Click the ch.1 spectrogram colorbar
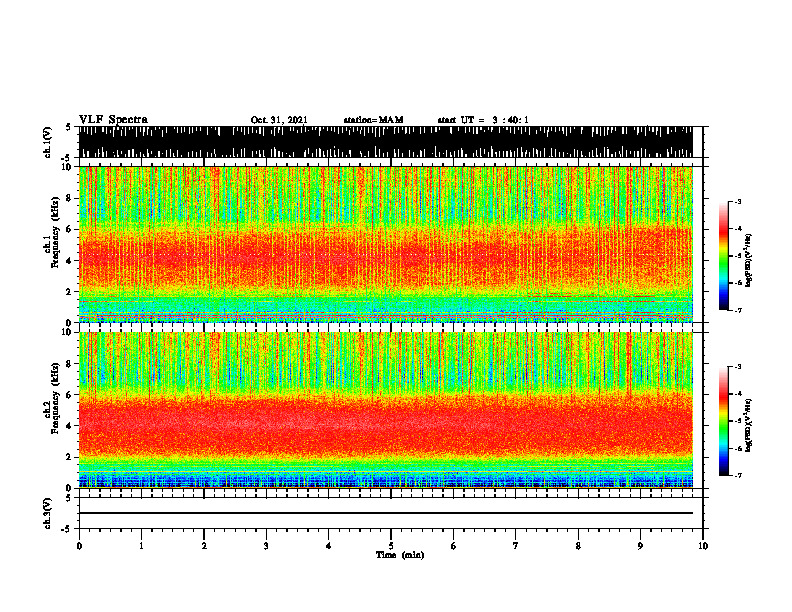 [x=723, y=256]
